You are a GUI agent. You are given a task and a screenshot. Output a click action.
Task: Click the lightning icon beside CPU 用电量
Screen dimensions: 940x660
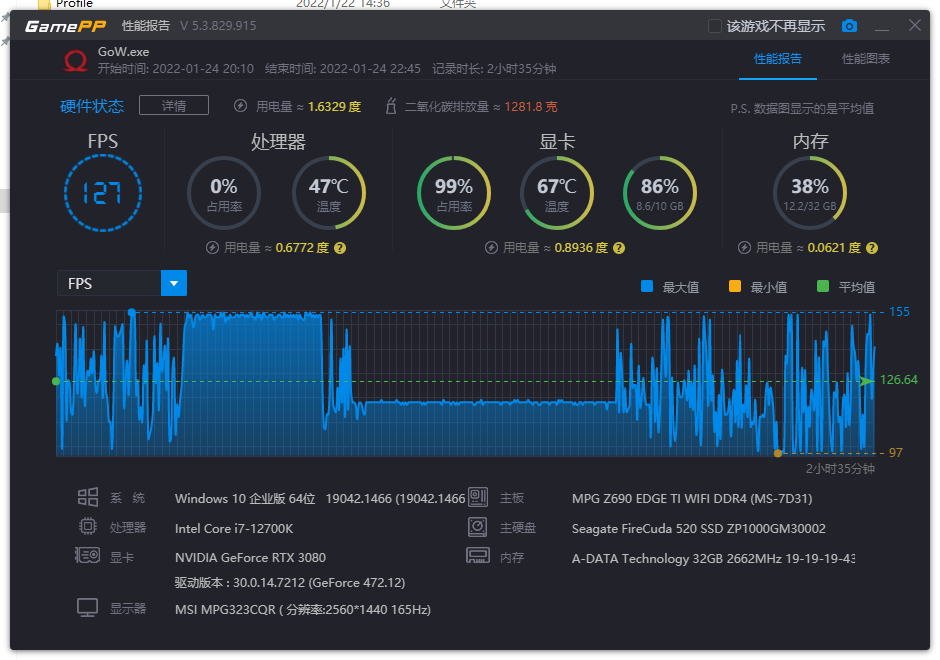pos(212,248)
